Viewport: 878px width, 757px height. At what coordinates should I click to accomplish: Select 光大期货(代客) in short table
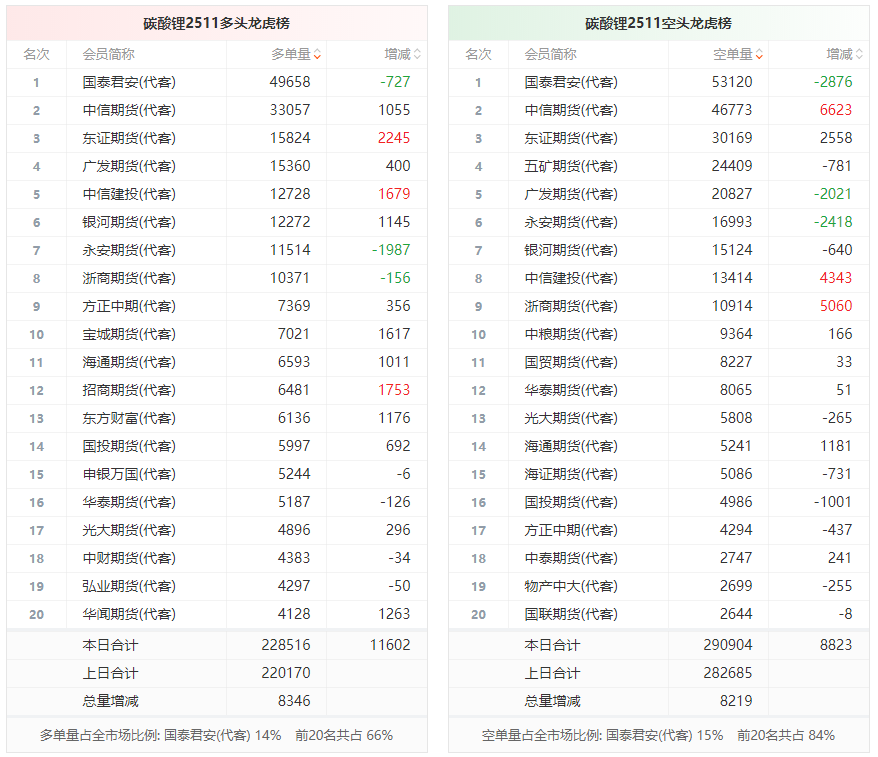click(571, 418)
